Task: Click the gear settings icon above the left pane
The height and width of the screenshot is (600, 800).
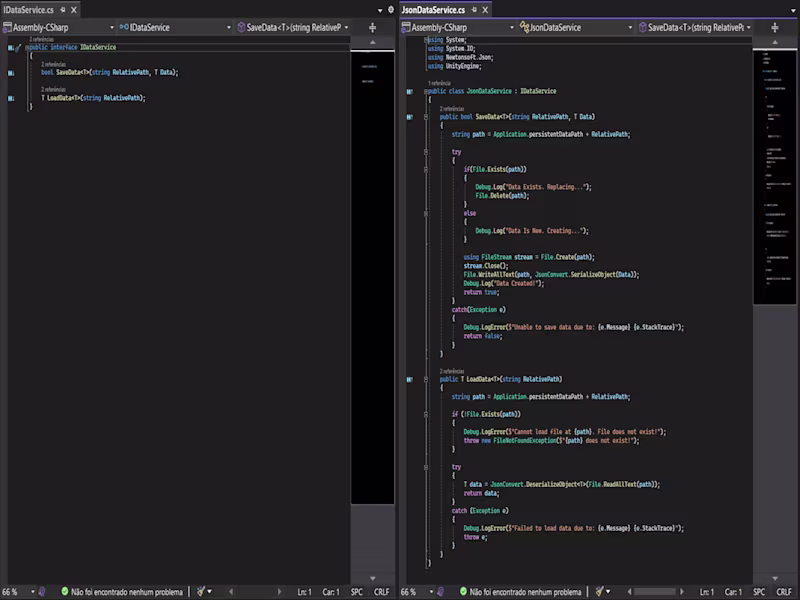Action: (x=391, y=9)
